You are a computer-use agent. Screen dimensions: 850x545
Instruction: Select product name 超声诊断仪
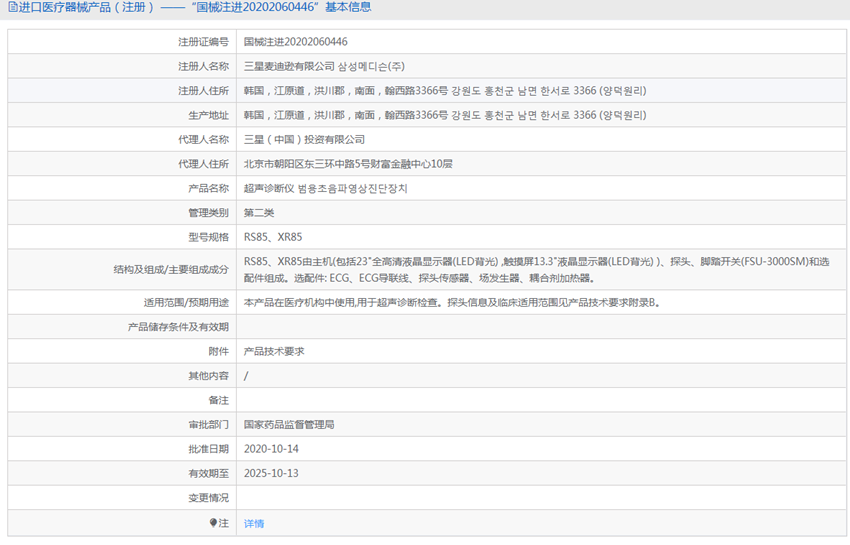pyautogui.click(x=269, y=188)
